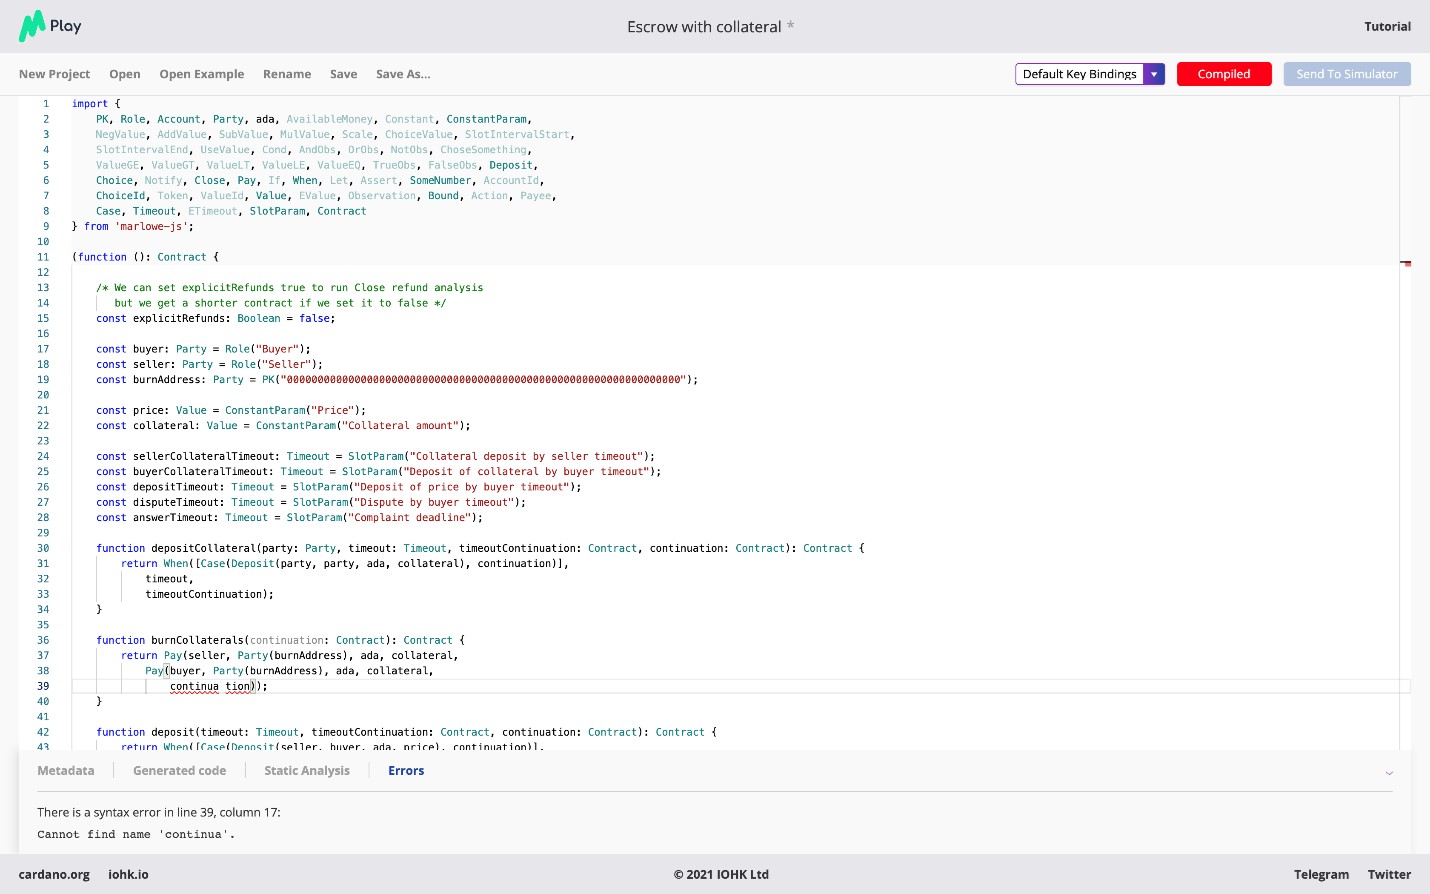Screen dimensions: 1430x894
Task: Open the Default Key Bindings dropdown
Action: [1090, 74]
